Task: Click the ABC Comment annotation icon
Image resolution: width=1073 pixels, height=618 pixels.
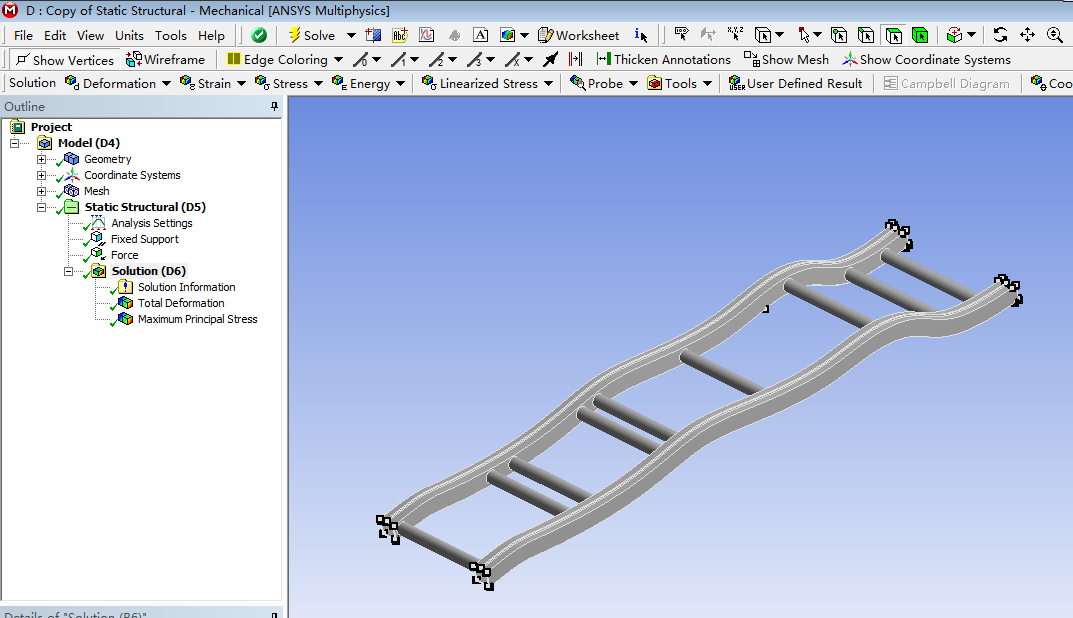Action: pos(400,35)
